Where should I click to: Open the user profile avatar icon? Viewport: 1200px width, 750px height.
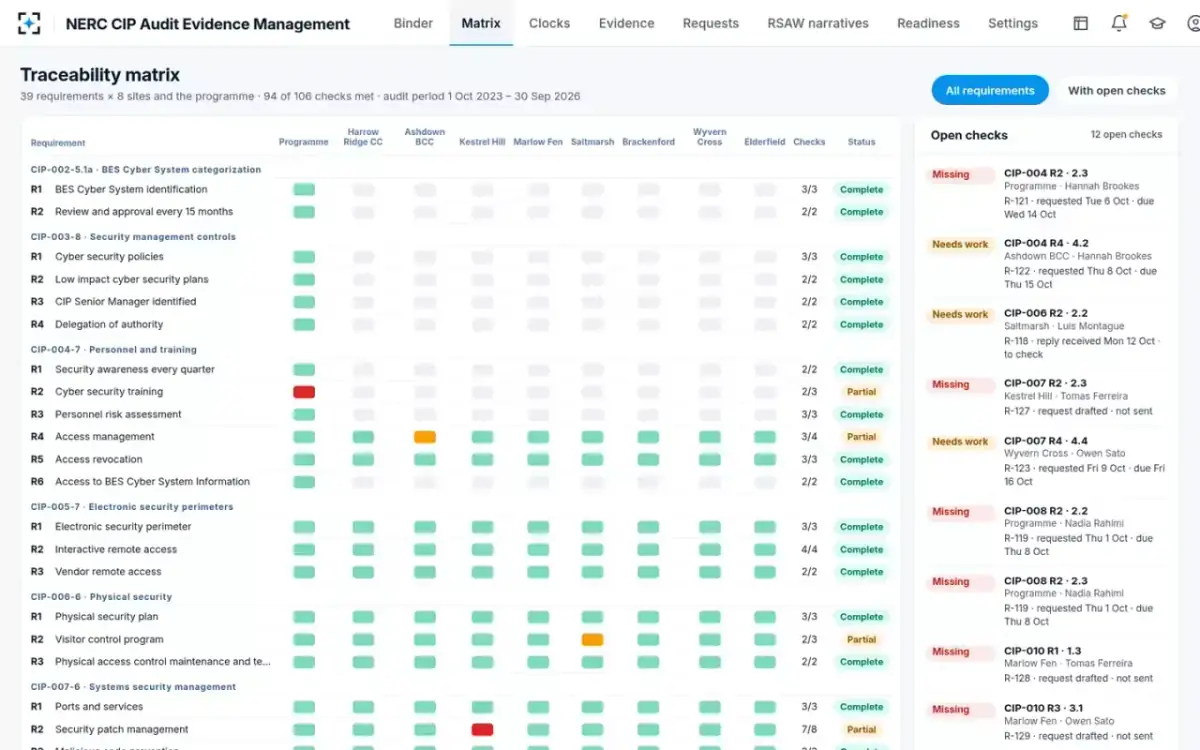[1192, 23]
